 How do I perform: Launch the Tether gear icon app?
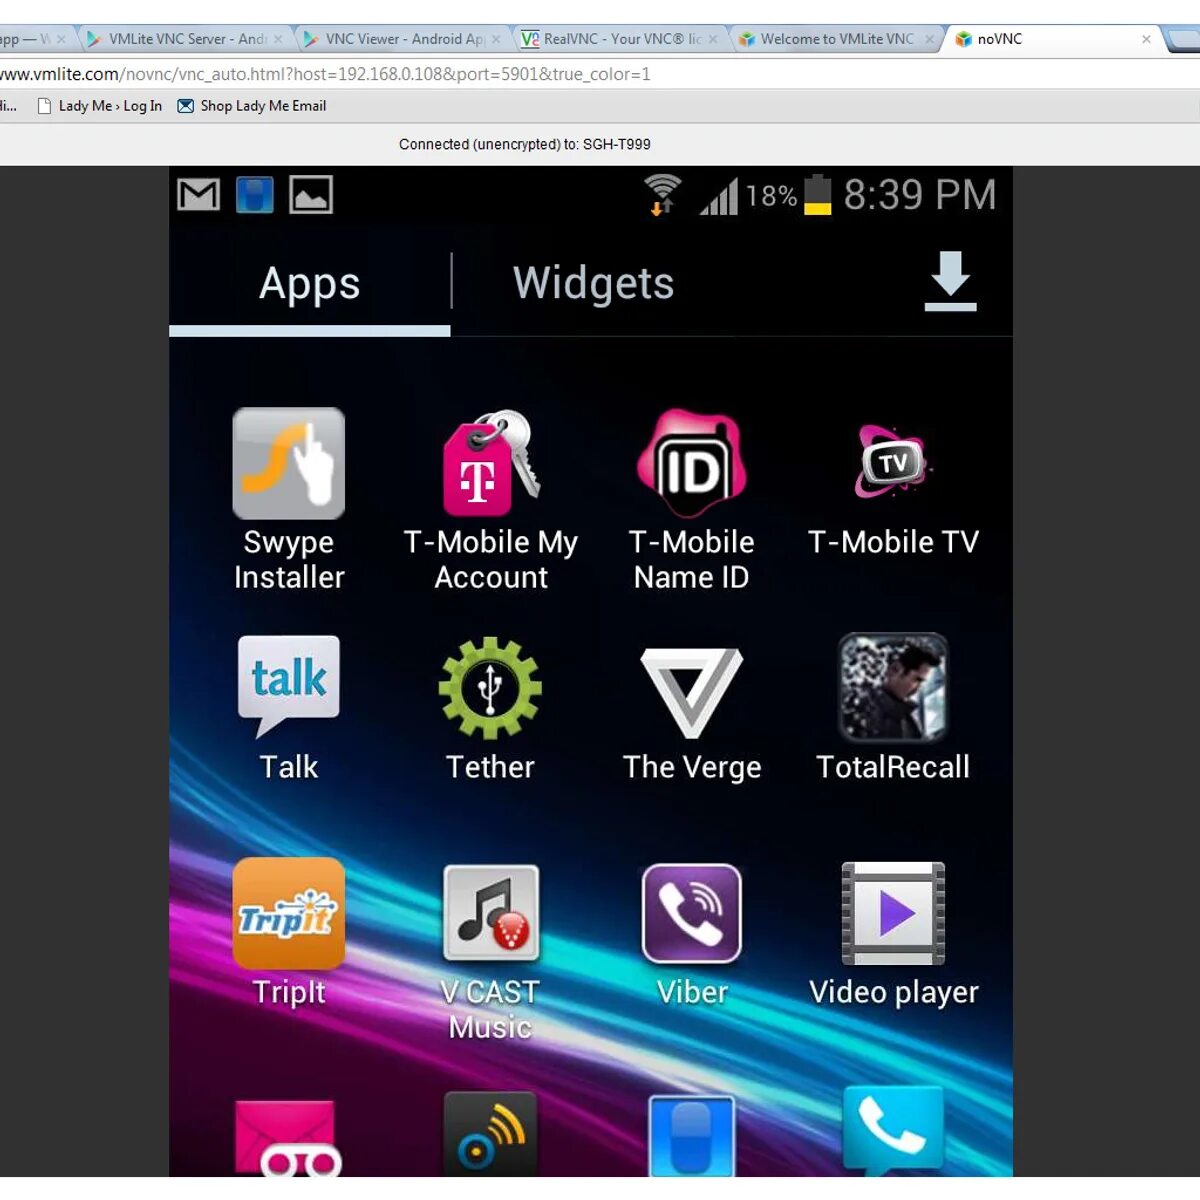tap(490, 688)
